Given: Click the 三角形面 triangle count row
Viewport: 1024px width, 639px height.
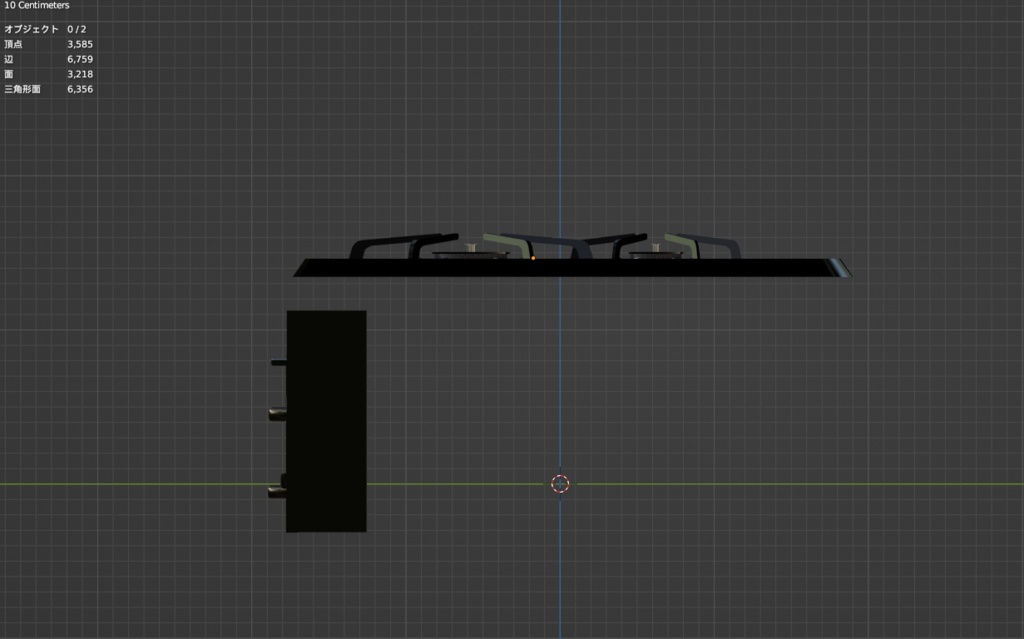Looking at the screenshot, I should pos(48,89).
